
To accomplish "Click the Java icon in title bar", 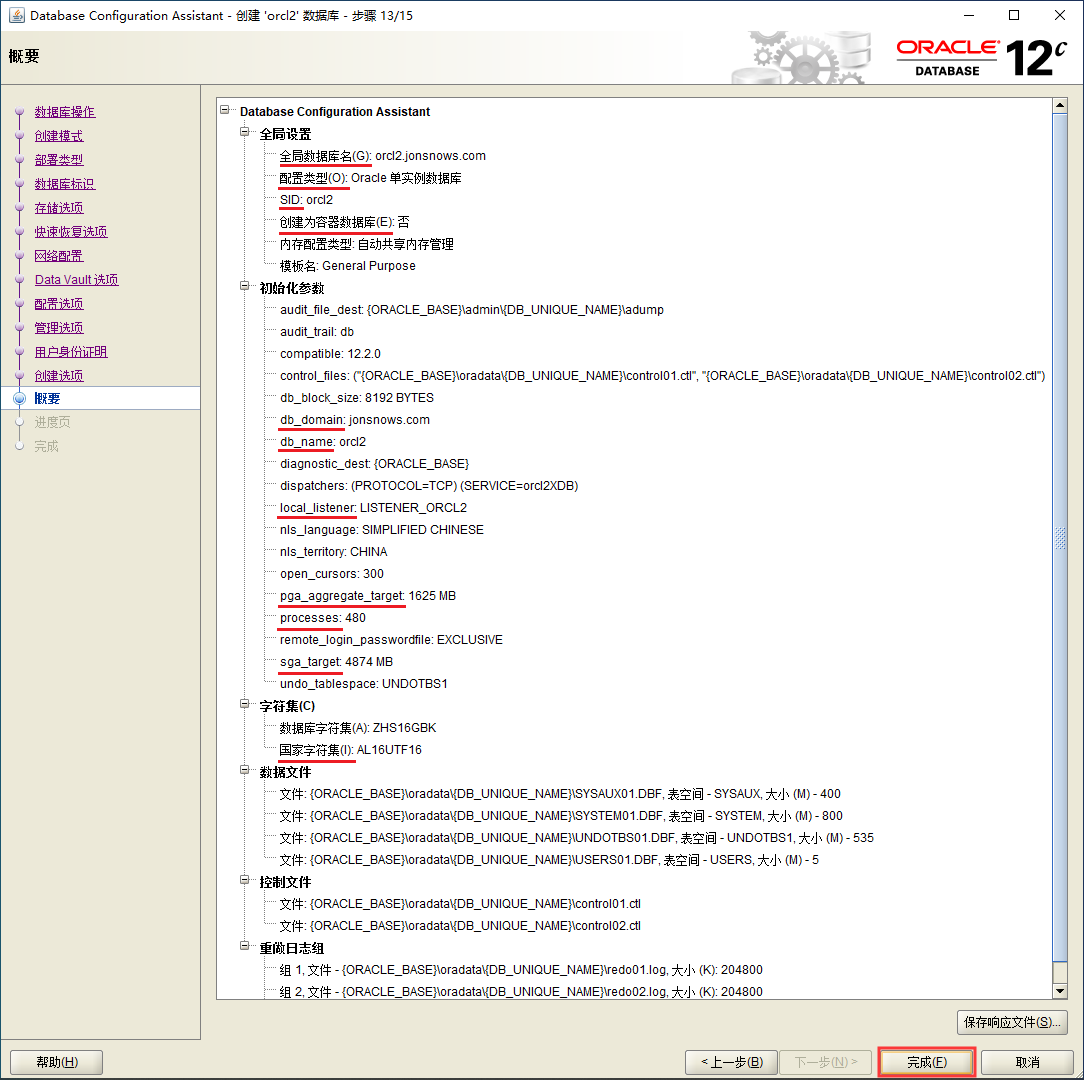I will [x=17, y=16].
